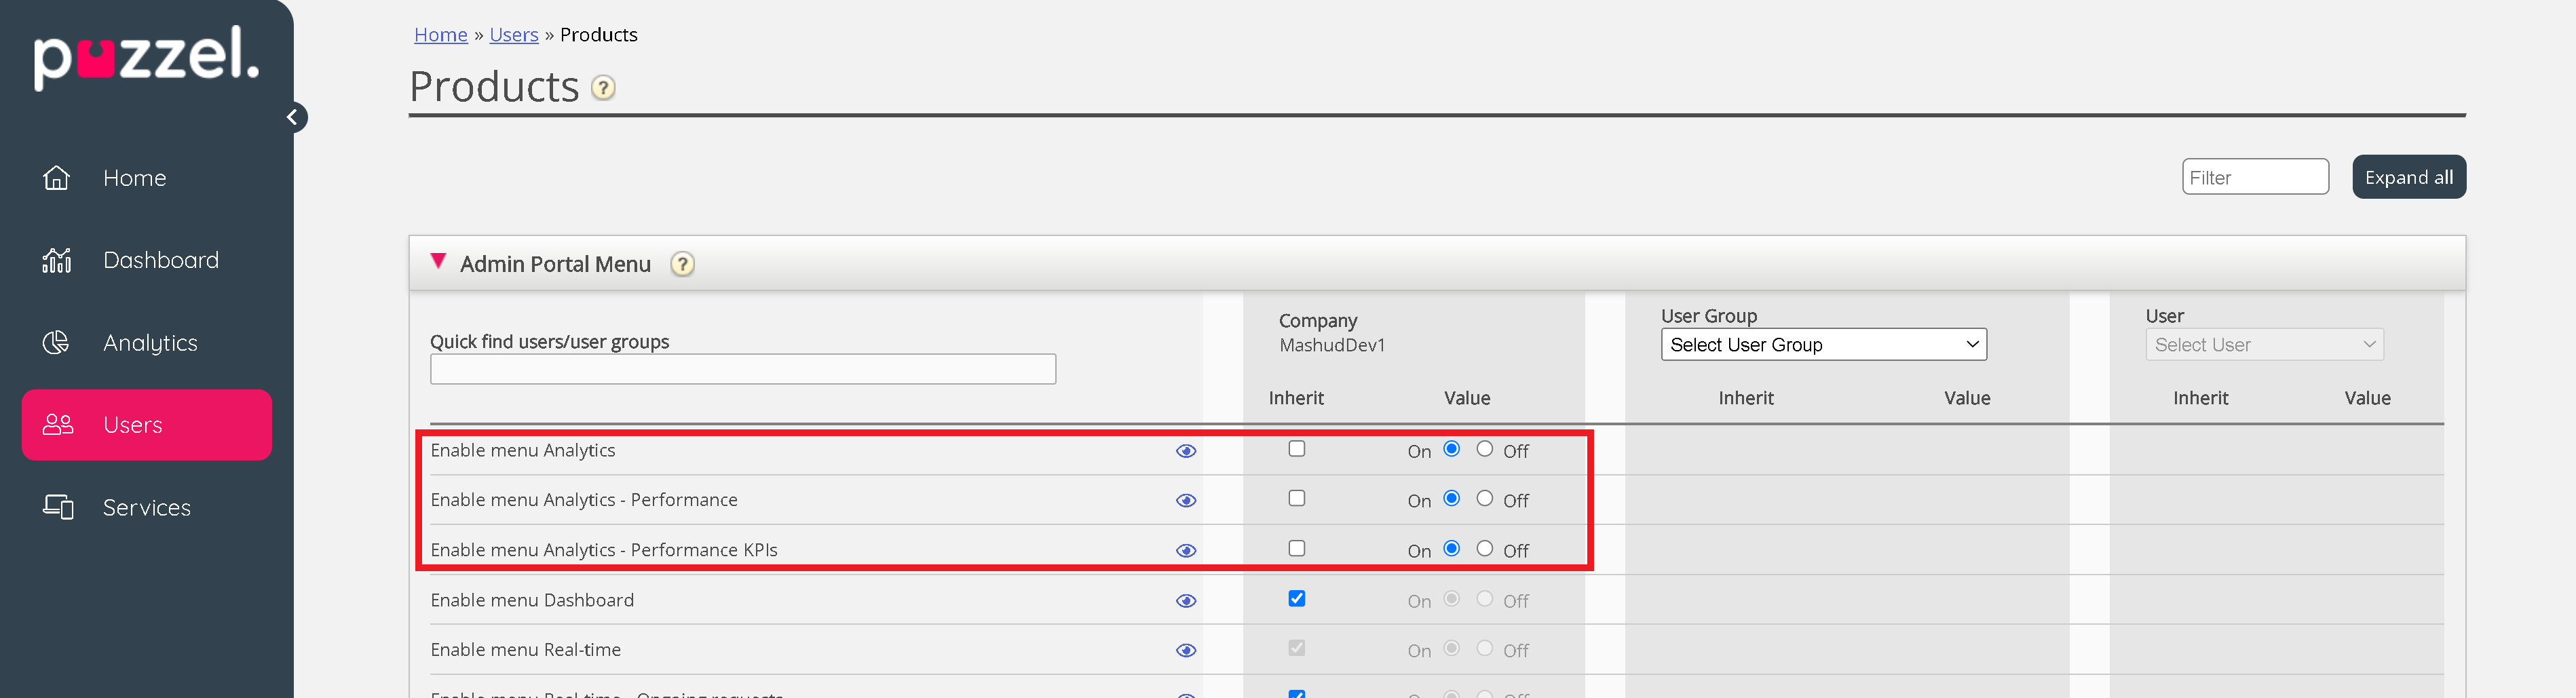
Task: Click the help icon next to Admin Portal Menu
Action: 682,264
